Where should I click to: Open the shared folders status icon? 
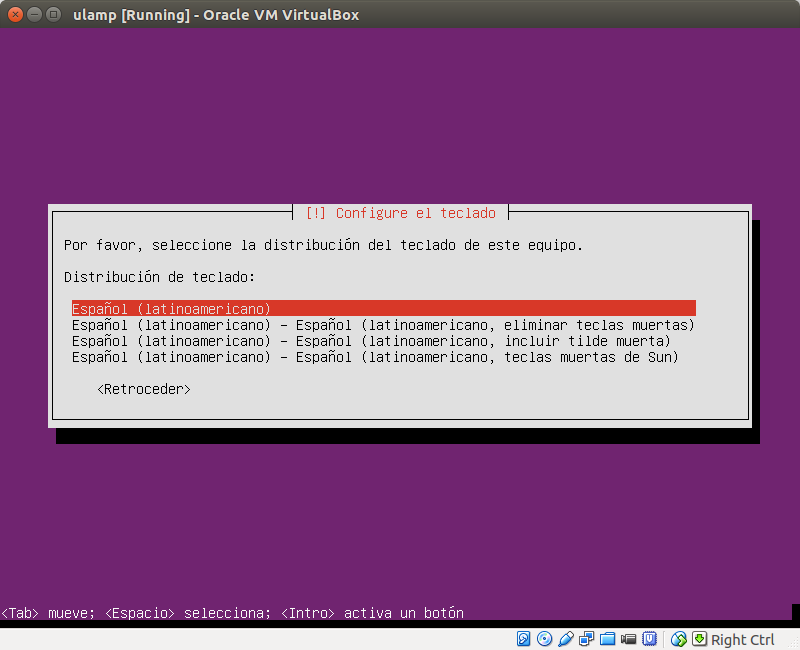coord(606,639)
